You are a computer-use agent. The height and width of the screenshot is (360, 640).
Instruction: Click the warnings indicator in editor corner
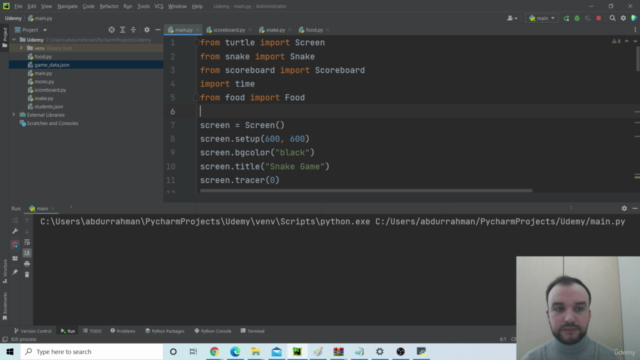point(616,41)
